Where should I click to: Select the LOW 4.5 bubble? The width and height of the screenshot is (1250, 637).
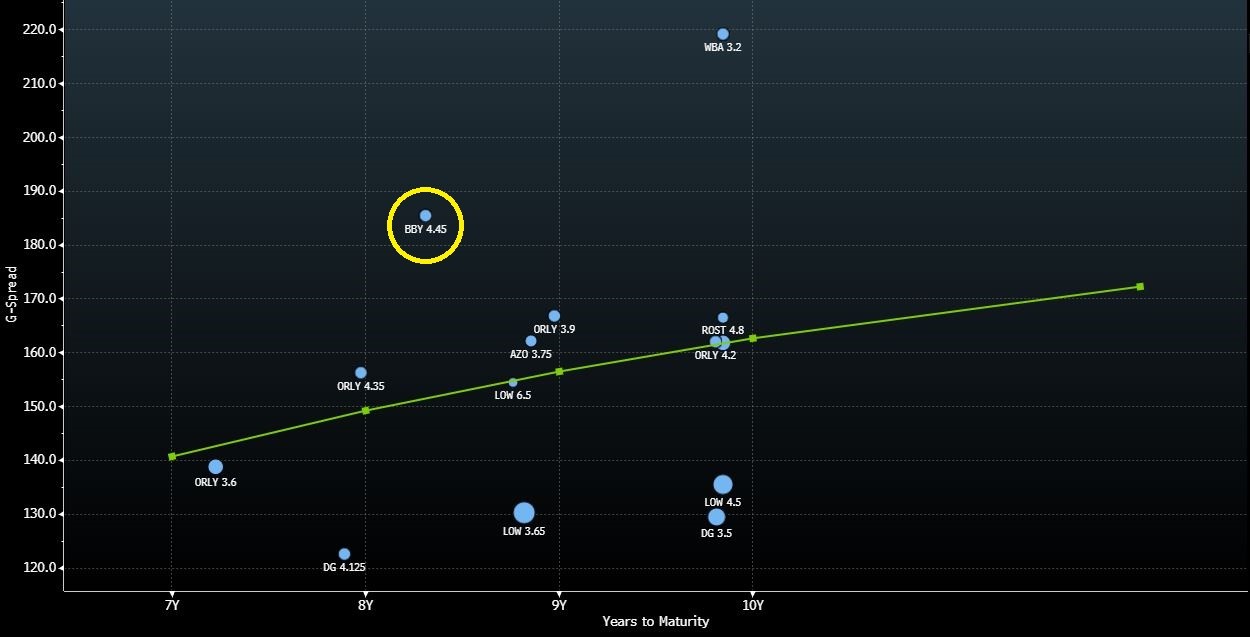click(723, 485)
